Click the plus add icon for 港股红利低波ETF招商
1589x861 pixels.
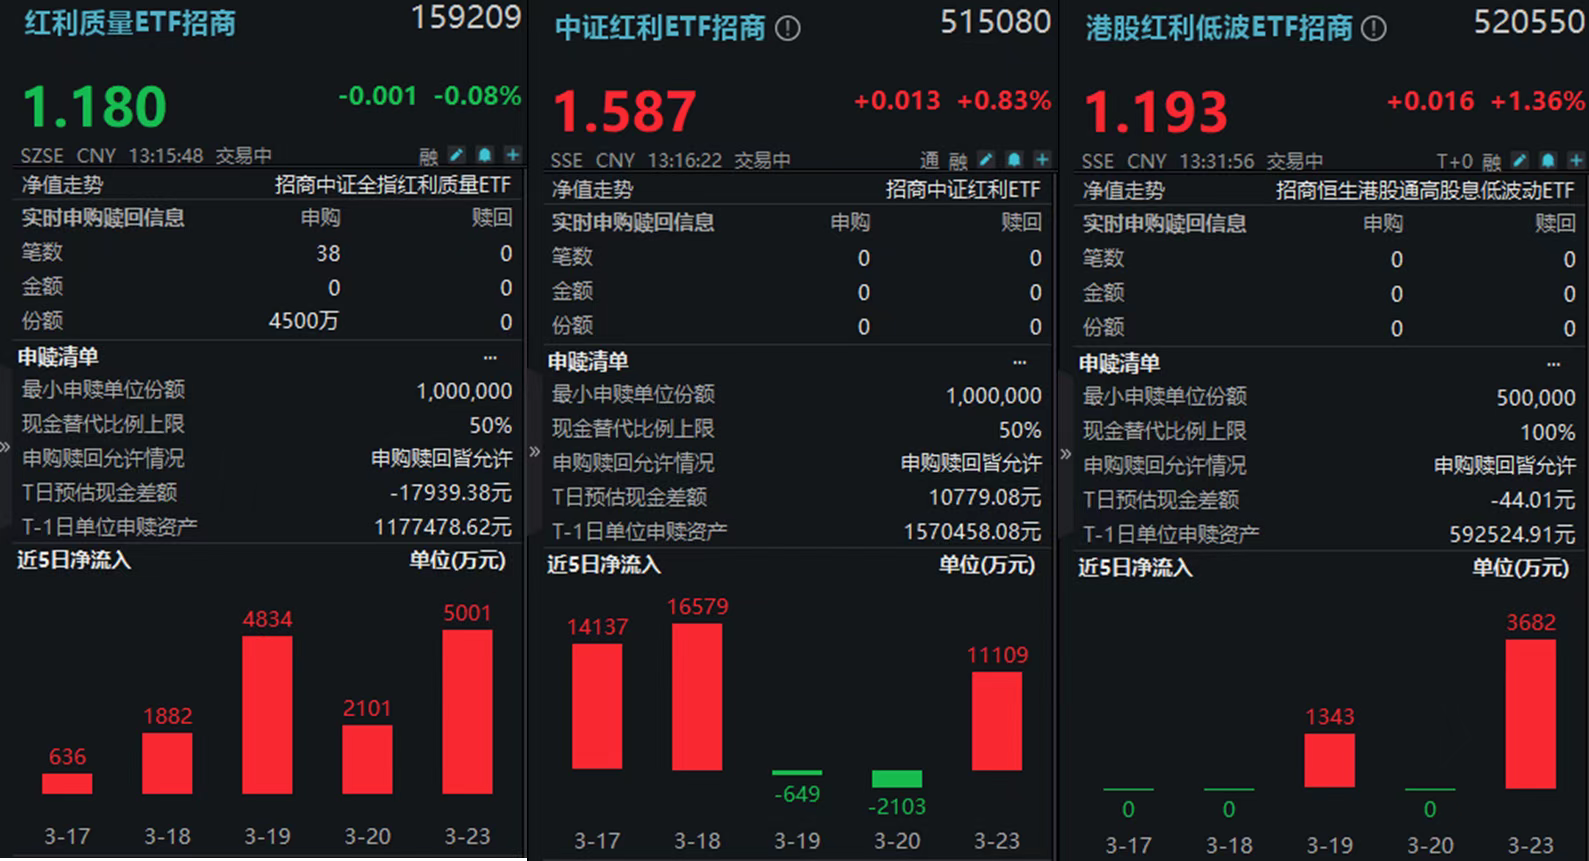[1576, 161]
